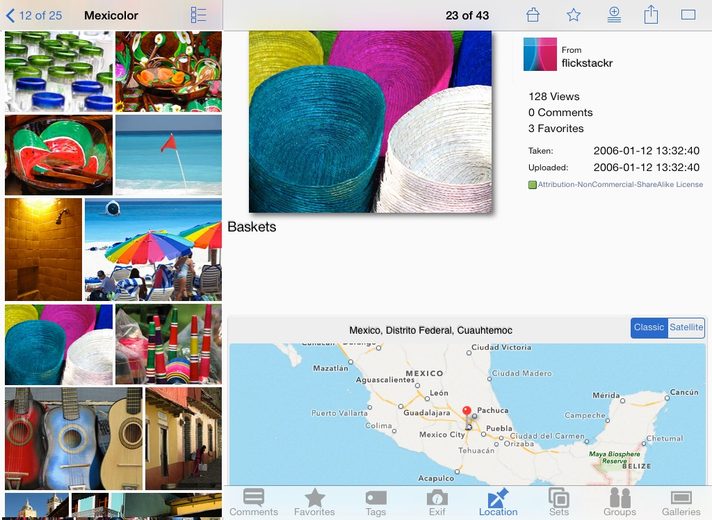The height and width of the screenshot is (520, 712).
Task: Select colonial street building thumbnail
Action: click(x=183, y=438)
